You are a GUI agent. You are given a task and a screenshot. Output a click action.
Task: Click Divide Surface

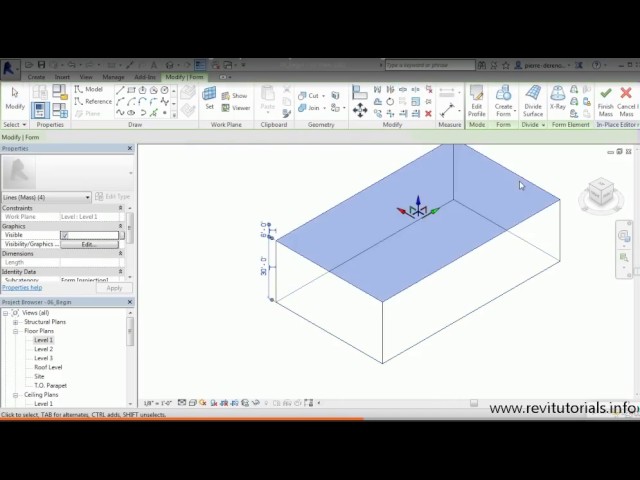click(x=533, y=101)
